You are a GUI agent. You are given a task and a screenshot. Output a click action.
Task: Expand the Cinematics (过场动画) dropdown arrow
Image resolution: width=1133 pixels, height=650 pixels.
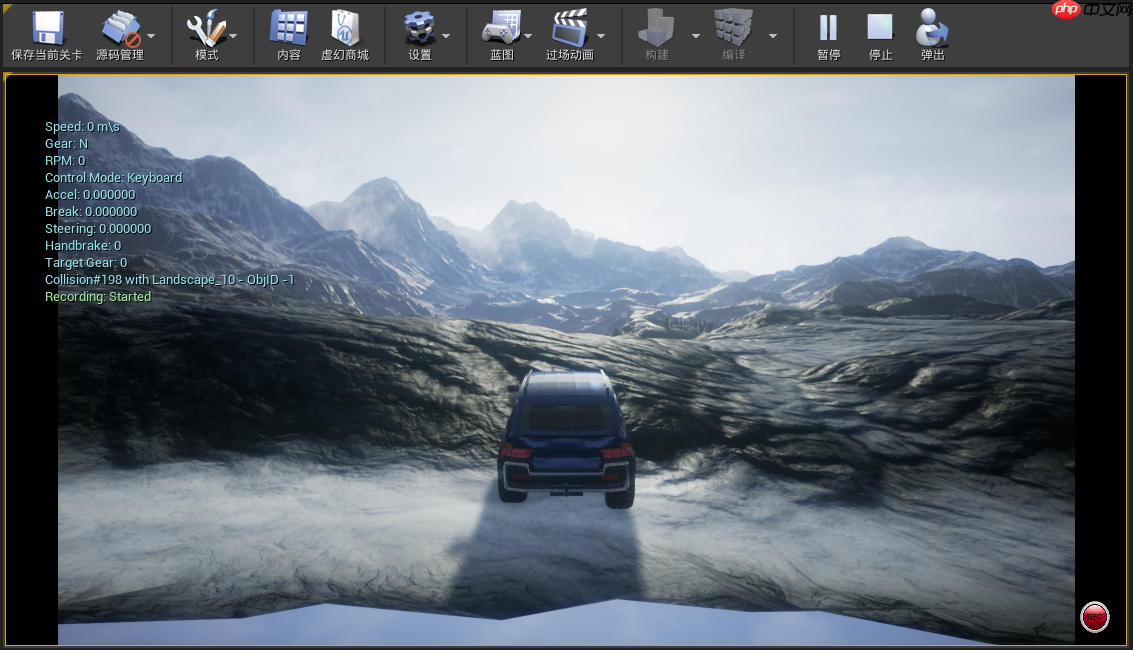601,36
